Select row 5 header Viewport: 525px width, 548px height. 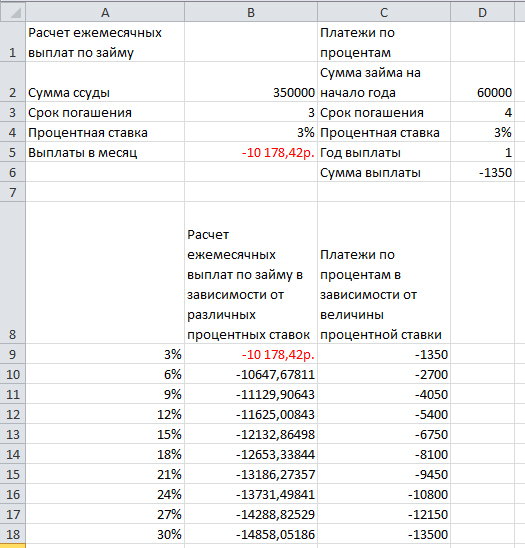click(x=13, y=152)
